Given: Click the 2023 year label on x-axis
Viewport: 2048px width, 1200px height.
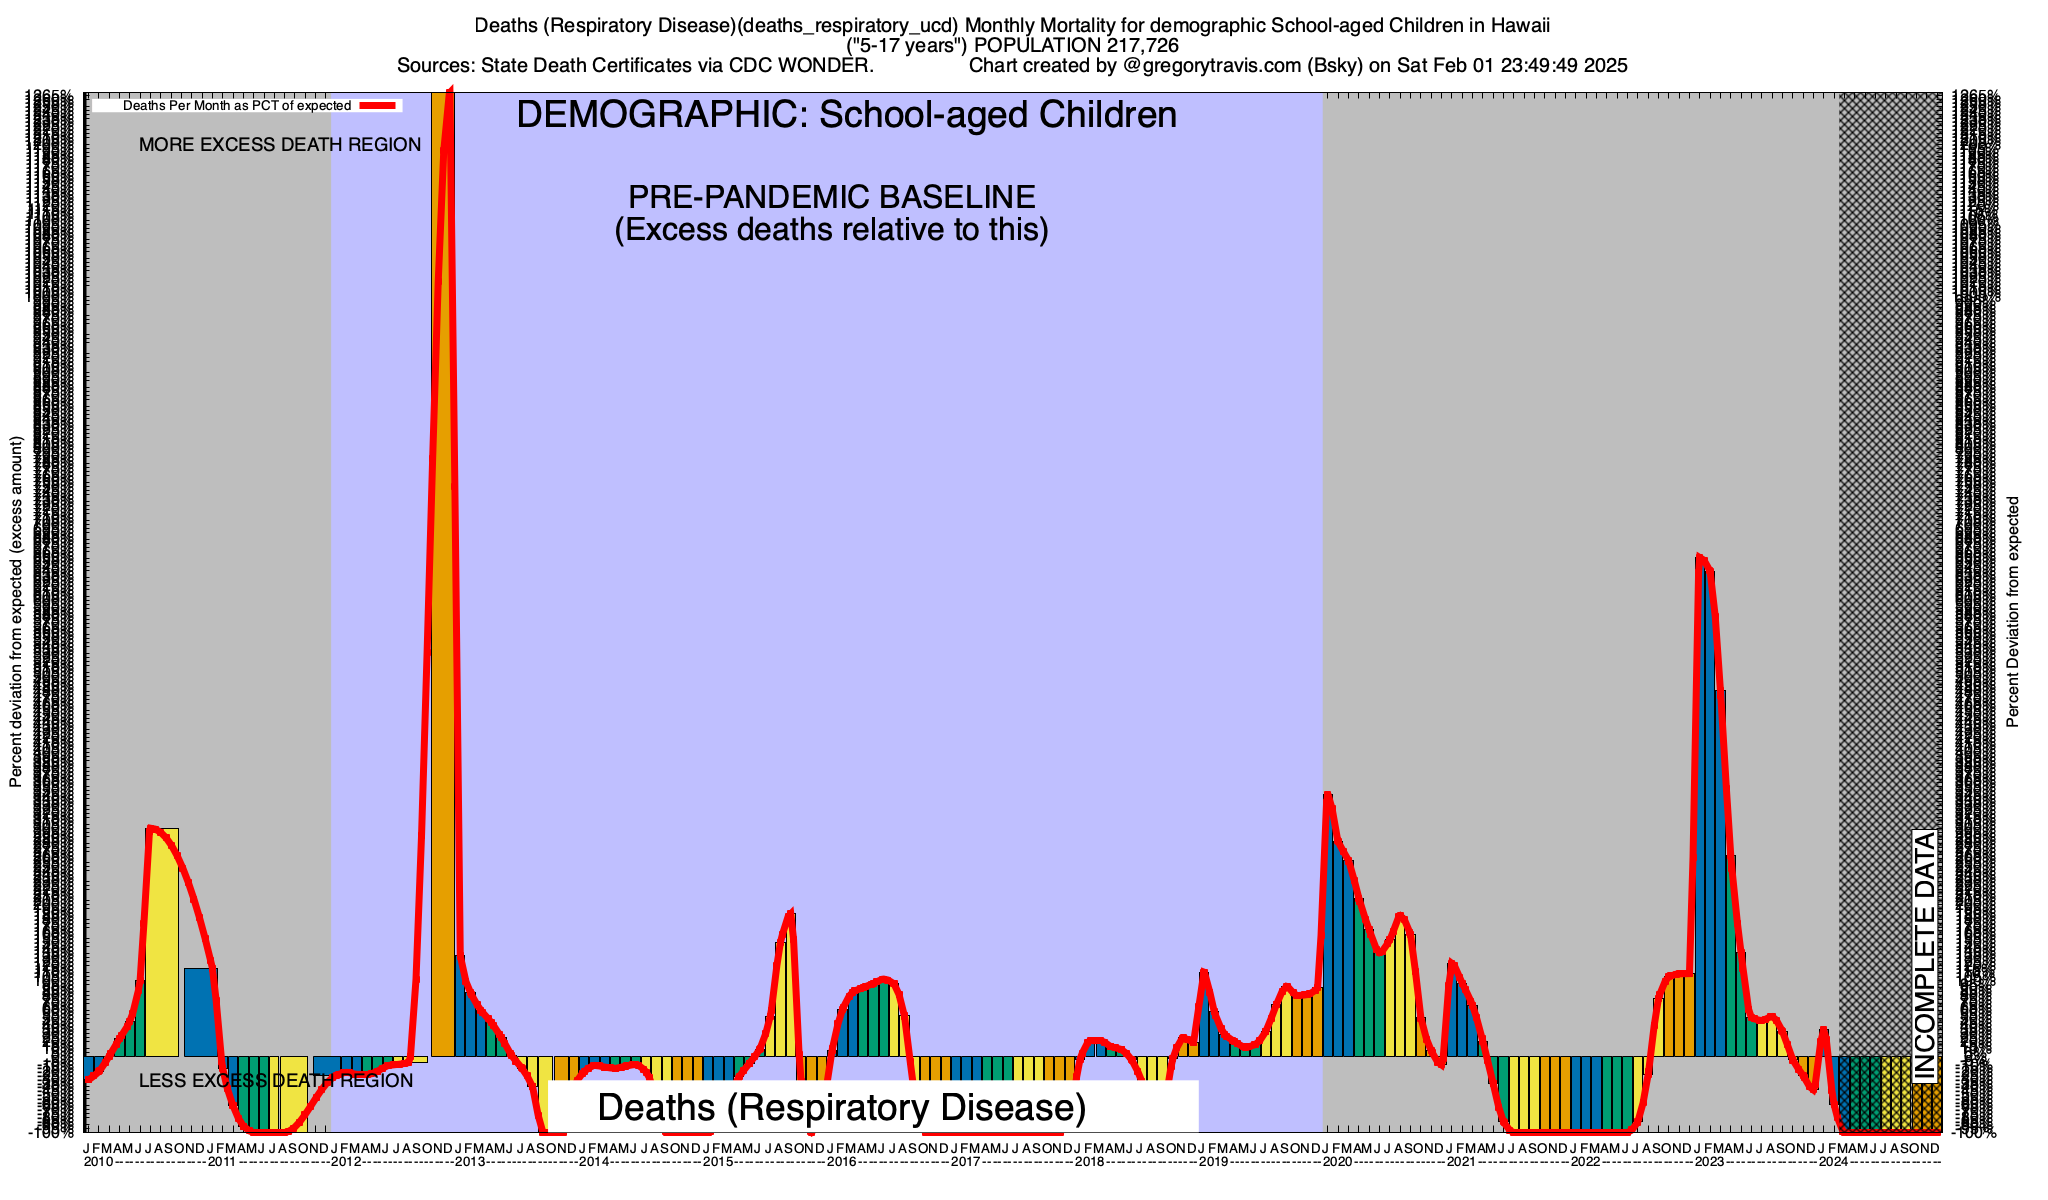Looking at the screenshot, I should coord(1709,1162).
